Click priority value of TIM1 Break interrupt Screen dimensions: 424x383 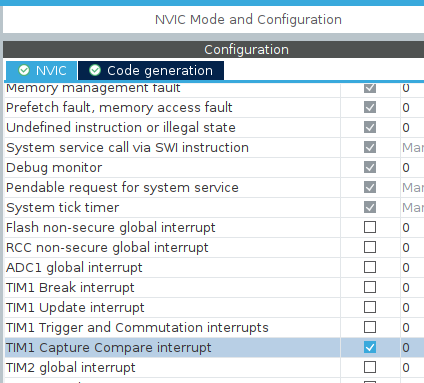tap(406, 288)
